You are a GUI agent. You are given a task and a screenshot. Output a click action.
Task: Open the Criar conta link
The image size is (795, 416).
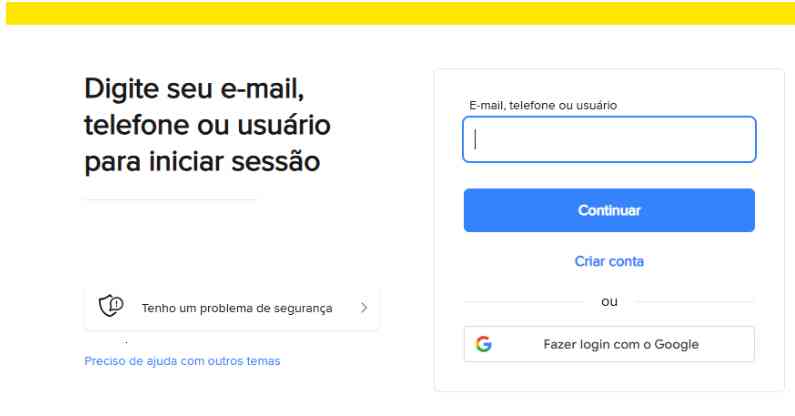click(609, 262)
